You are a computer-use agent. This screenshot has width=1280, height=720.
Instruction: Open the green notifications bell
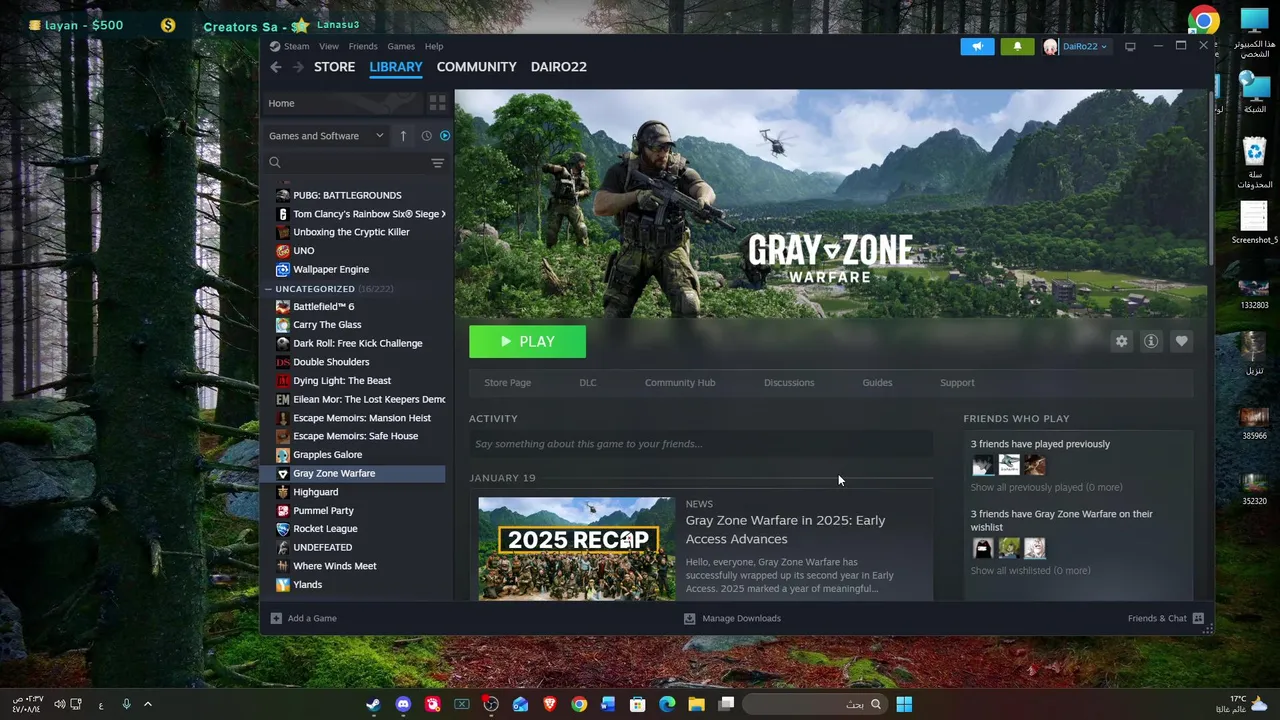pyautogui.click(x=1018, y=46)
